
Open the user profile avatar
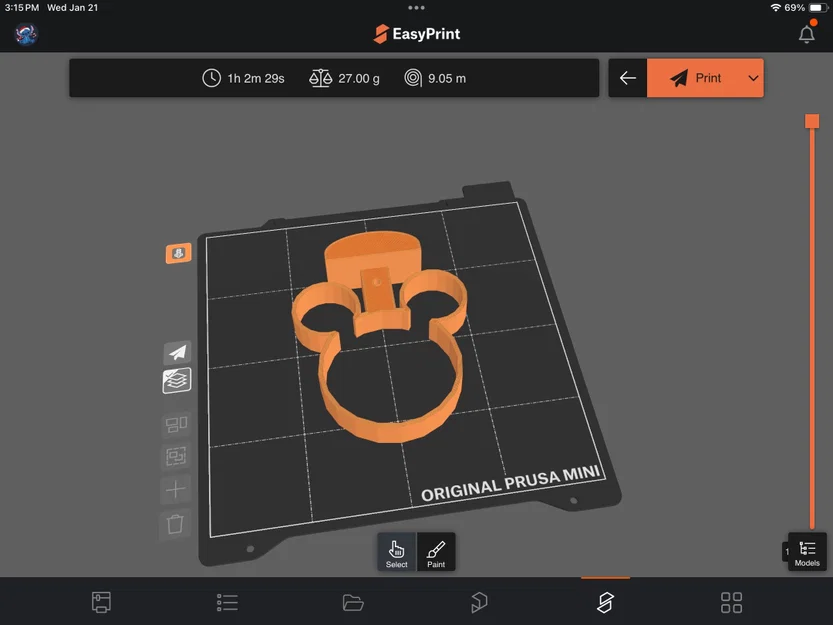click(x=26, y=34)
